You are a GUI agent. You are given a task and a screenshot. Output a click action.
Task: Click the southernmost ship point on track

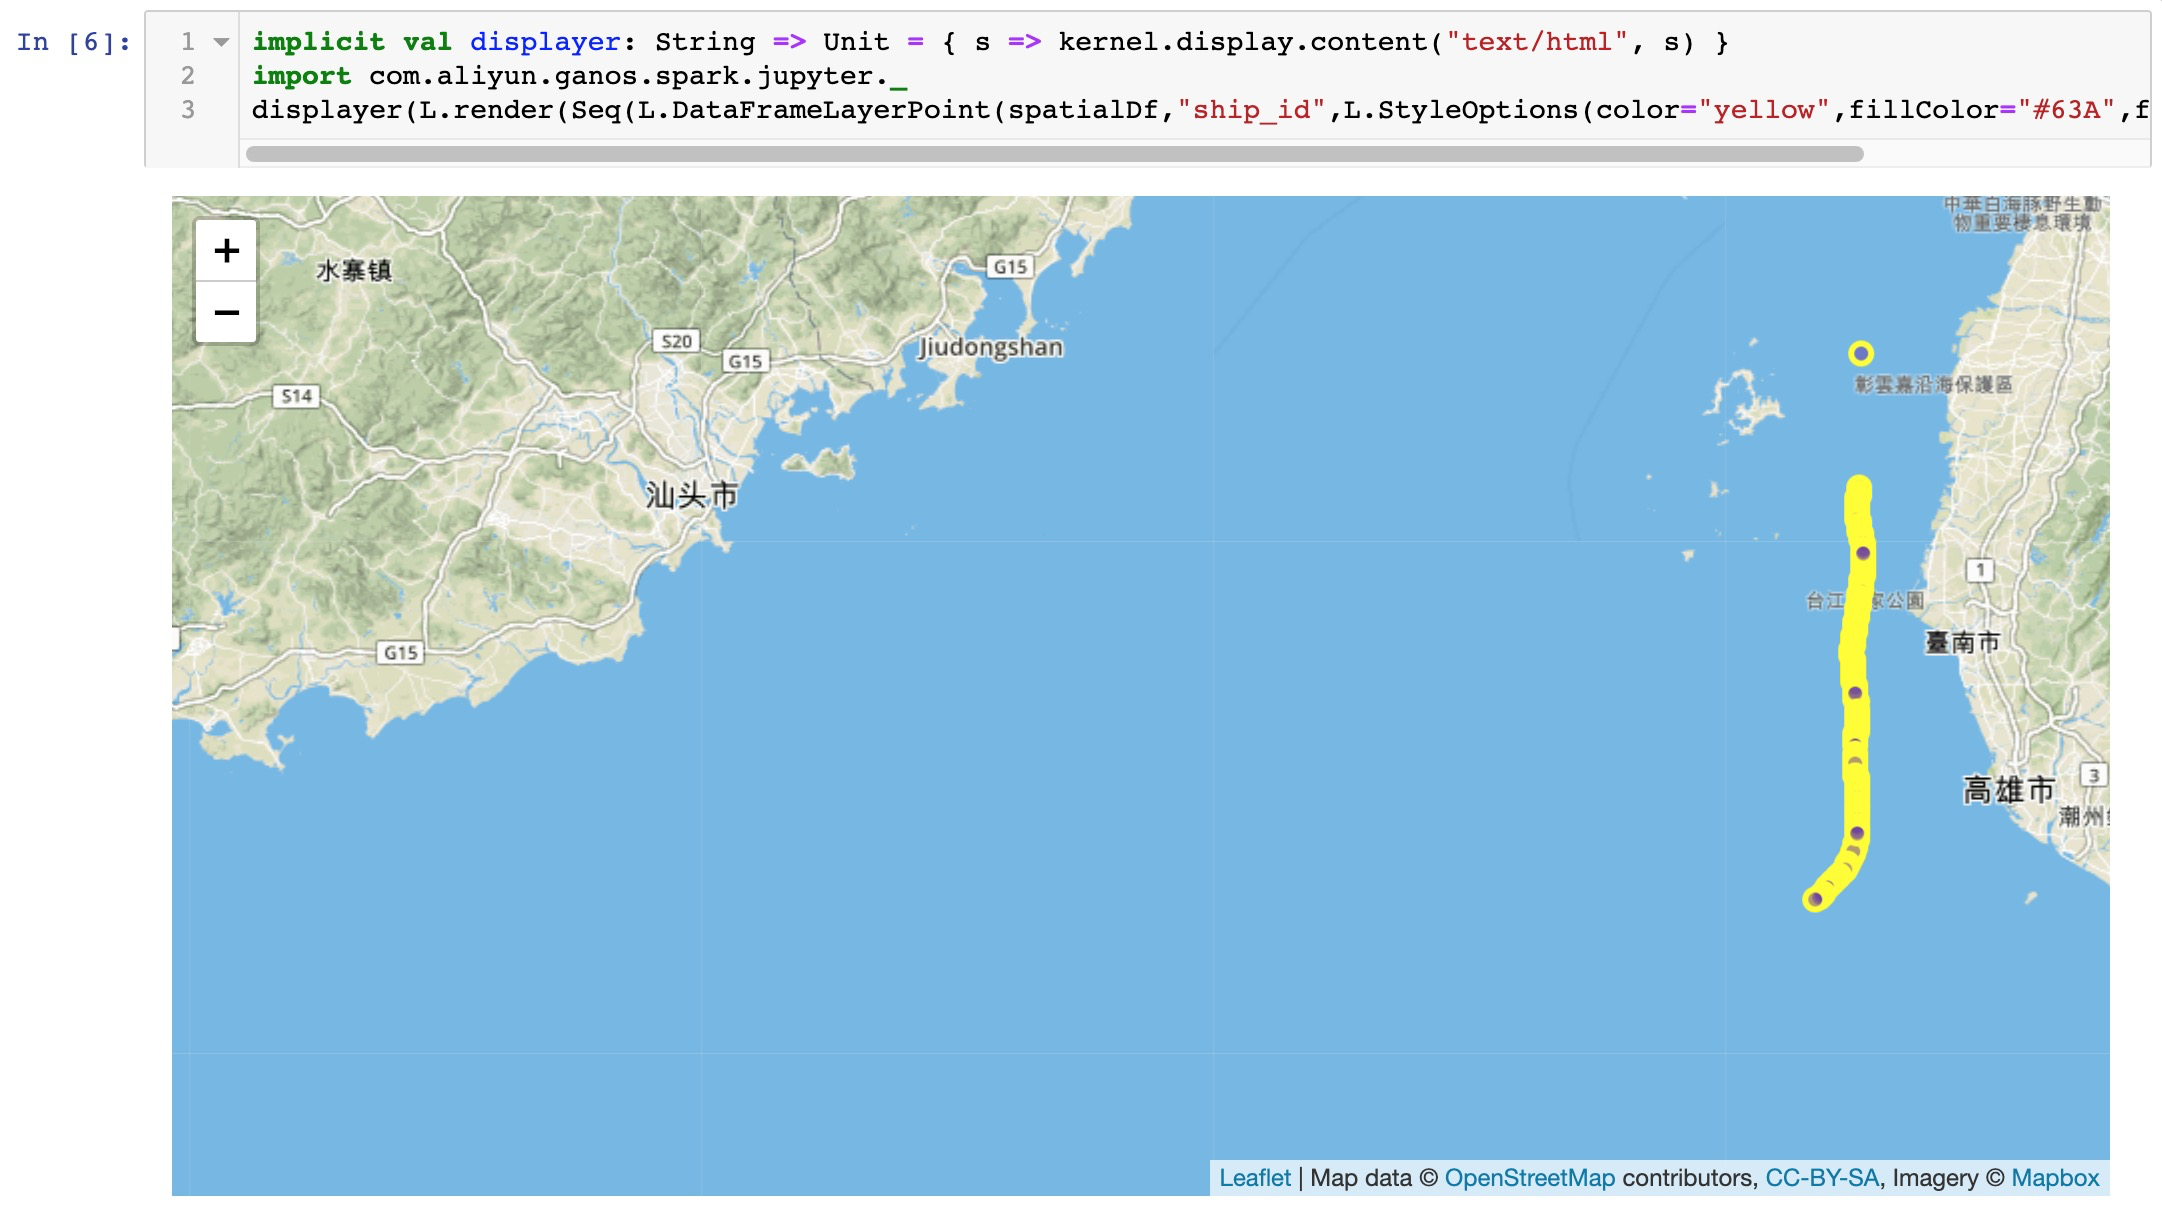[1815, 899]
